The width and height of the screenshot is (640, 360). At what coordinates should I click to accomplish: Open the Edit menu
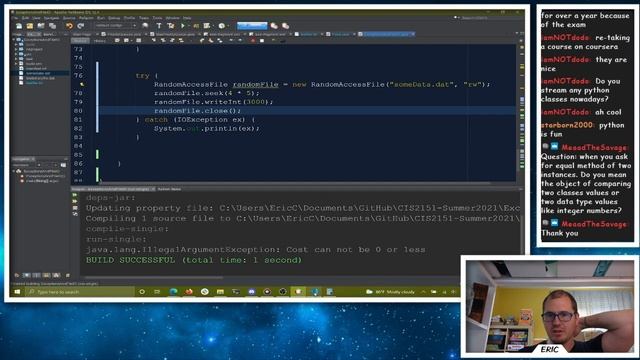pyautogui.click(x=25, y=18)
